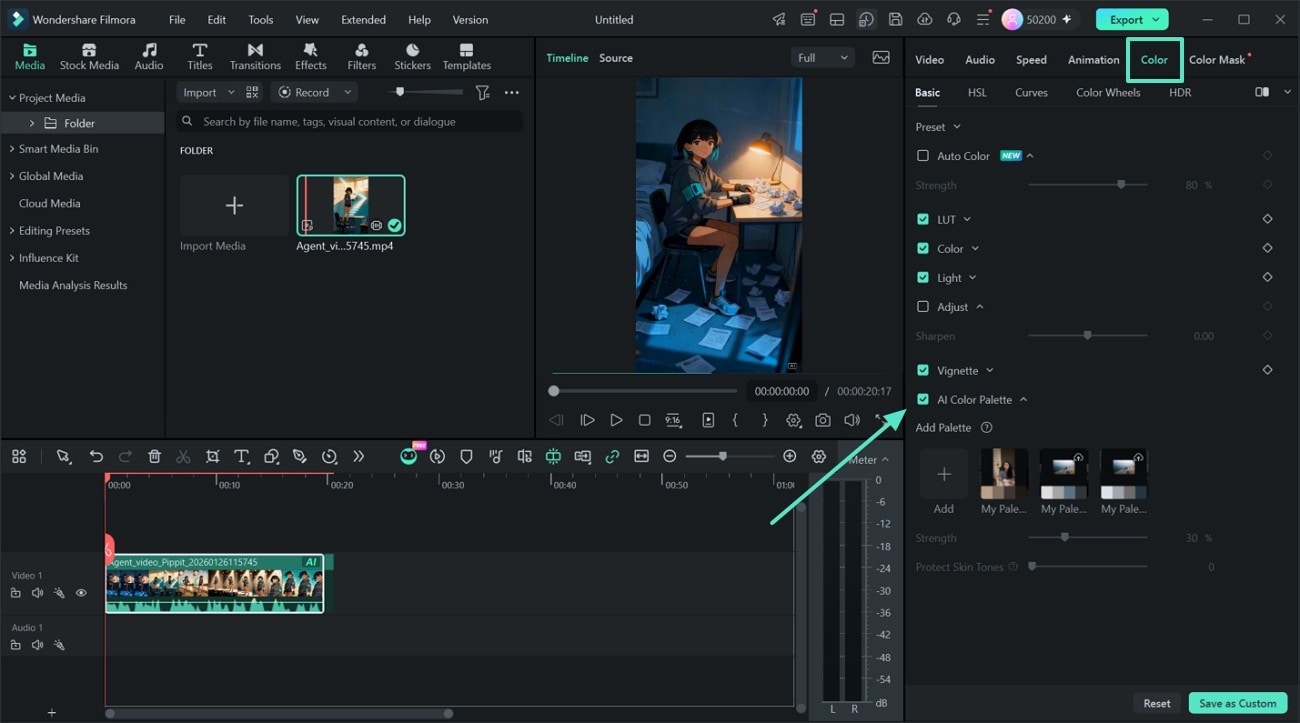Uncheck the Color checkbox
This screenshot has height=723, width=1300.
click(923, 248)
